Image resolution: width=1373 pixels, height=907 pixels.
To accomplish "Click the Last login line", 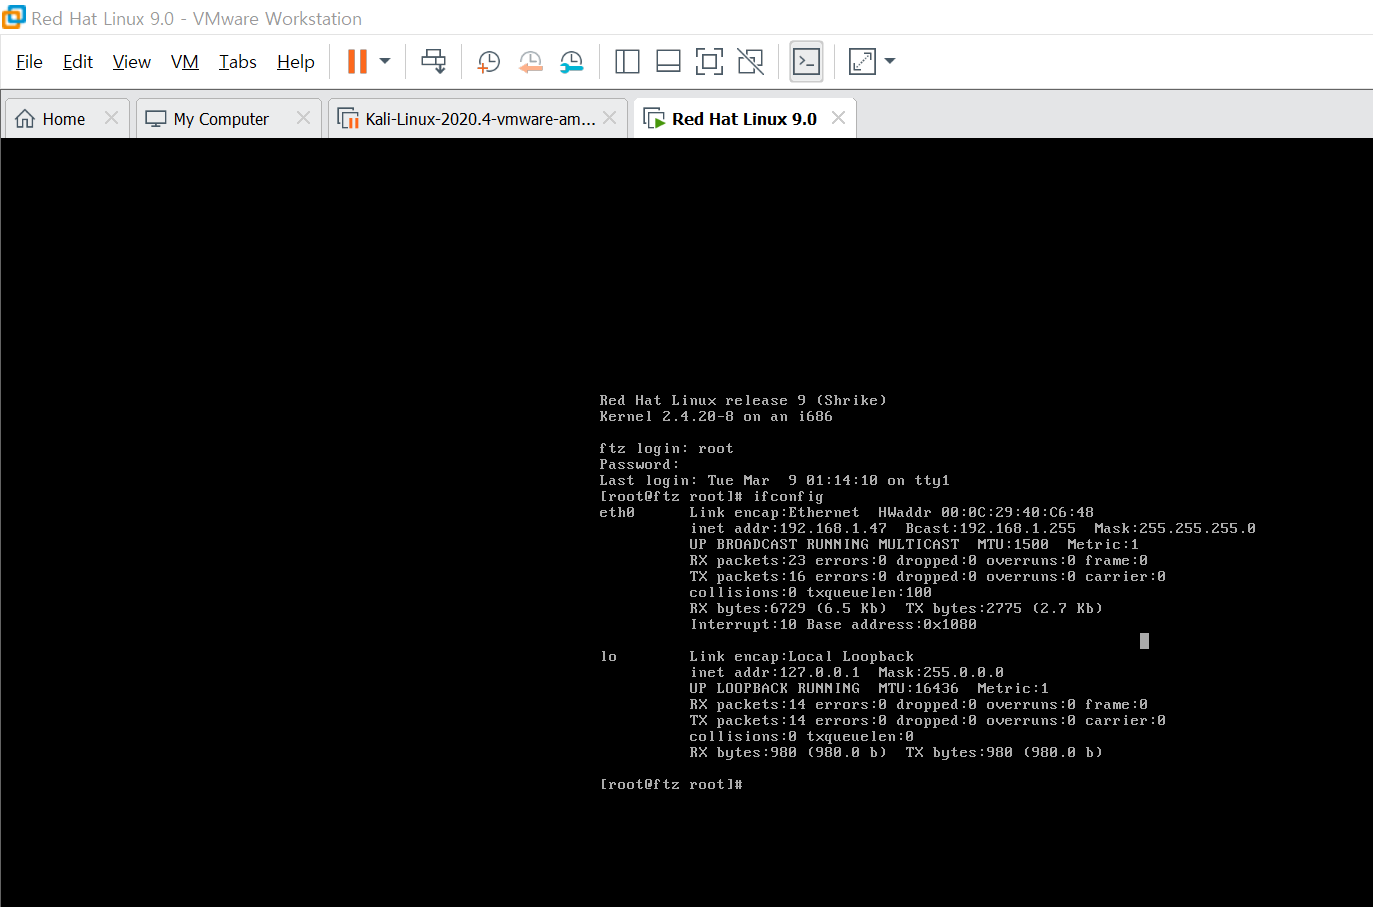I will (775, 481).
